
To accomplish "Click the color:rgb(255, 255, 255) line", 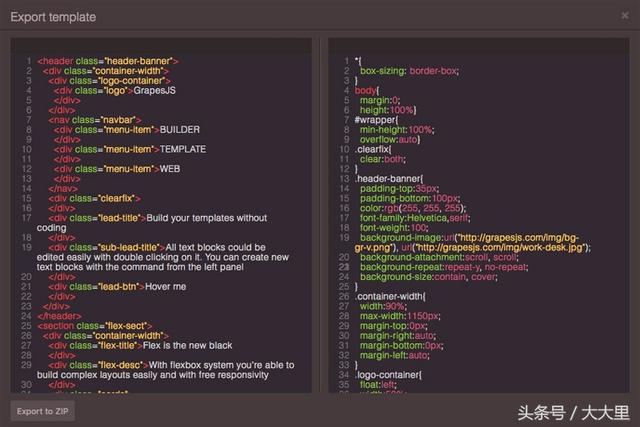I will coord(413,208).
